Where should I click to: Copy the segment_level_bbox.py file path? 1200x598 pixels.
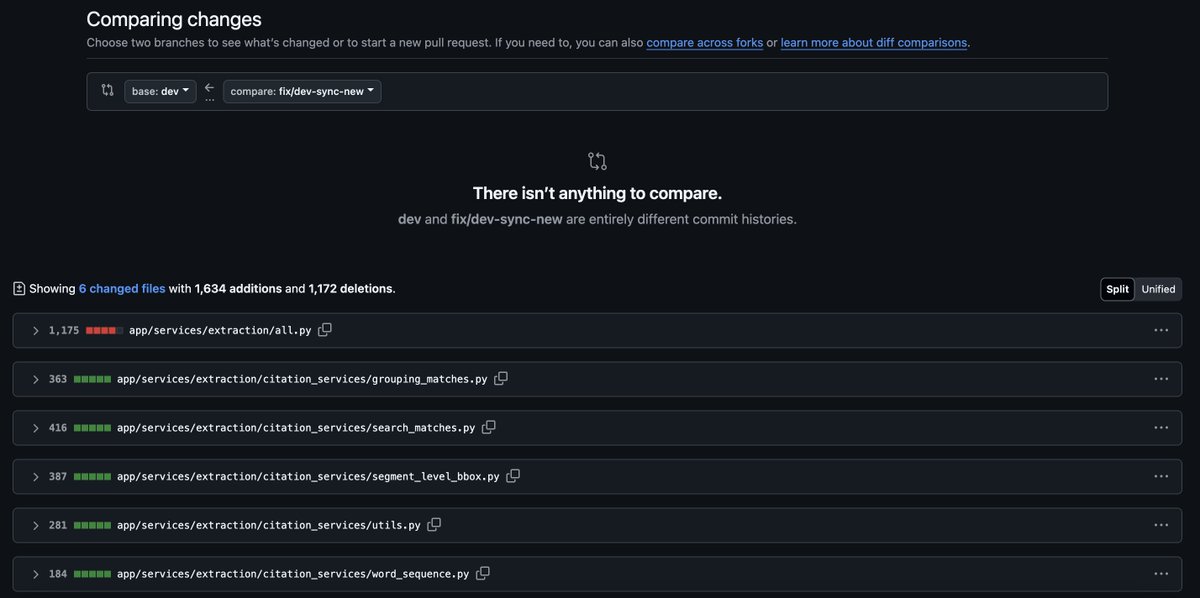(x=513, y=477)
